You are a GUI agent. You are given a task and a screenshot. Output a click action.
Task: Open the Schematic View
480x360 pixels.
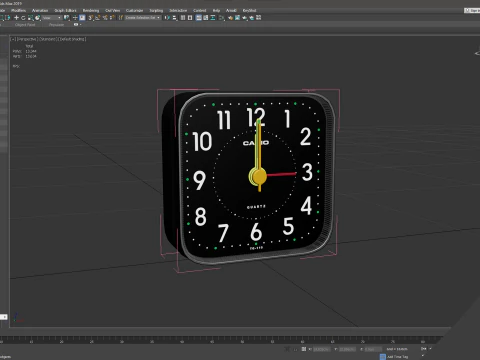tap(213, 18)
